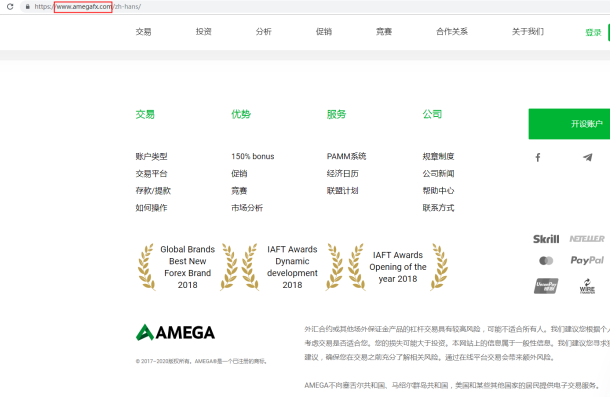Click the green 优势 footer heading

tap(241, 114)
